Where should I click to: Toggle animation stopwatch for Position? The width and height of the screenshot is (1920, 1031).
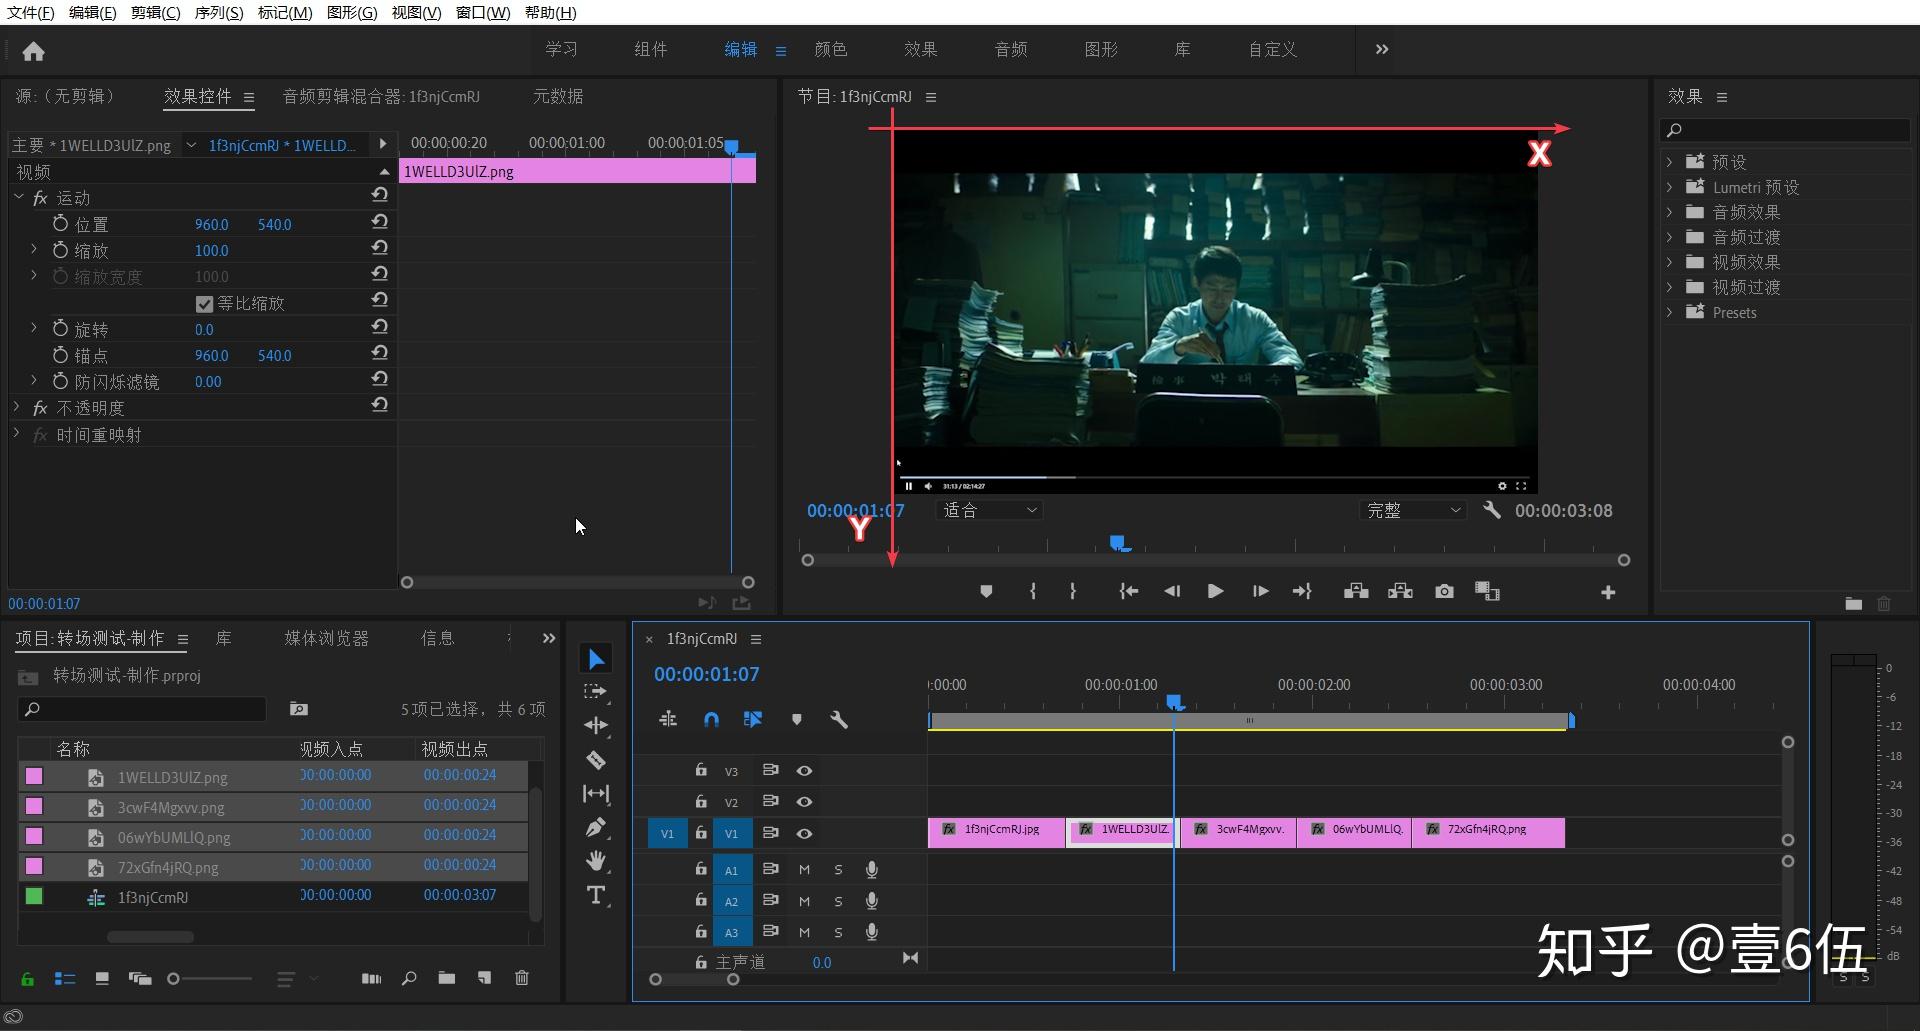pyautogui.click(x=60, y=224)
